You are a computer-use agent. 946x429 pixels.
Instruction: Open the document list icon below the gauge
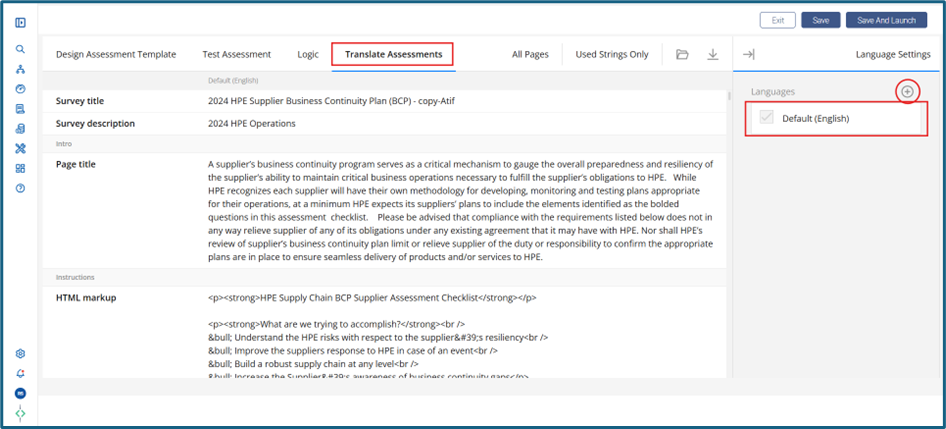tap(20, 109)
